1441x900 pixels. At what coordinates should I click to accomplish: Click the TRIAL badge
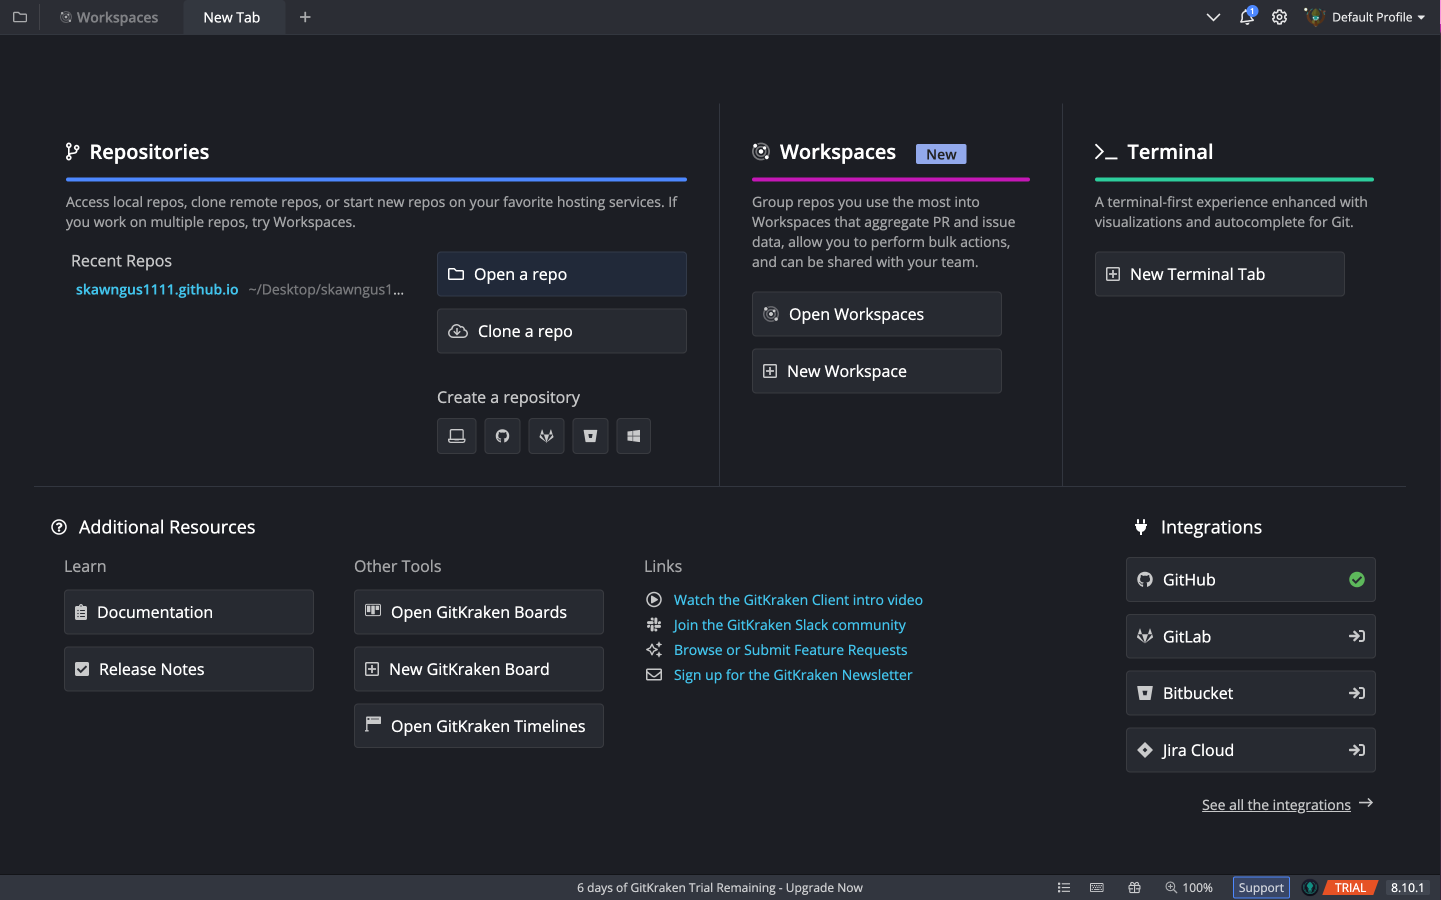[x=1350, y=888]
